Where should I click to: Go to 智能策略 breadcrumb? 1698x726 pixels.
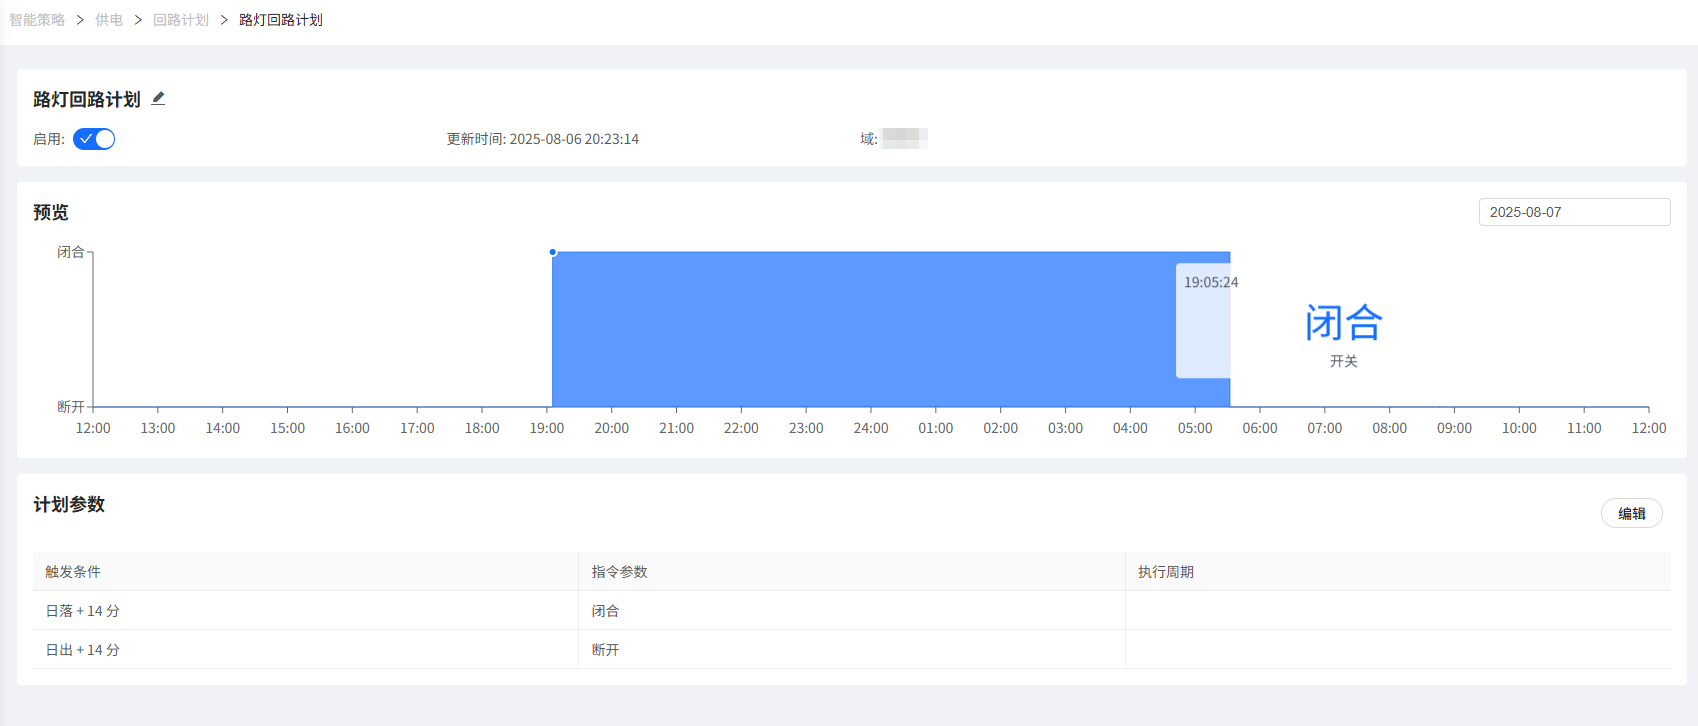pos(37,20)
